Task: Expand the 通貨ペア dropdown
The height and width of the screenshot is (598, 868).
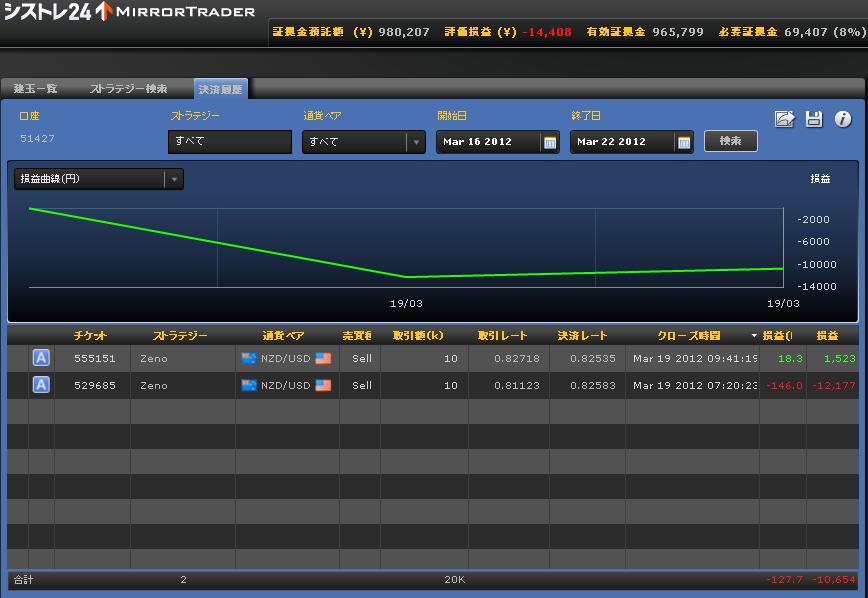Action: tap(415, 142)
